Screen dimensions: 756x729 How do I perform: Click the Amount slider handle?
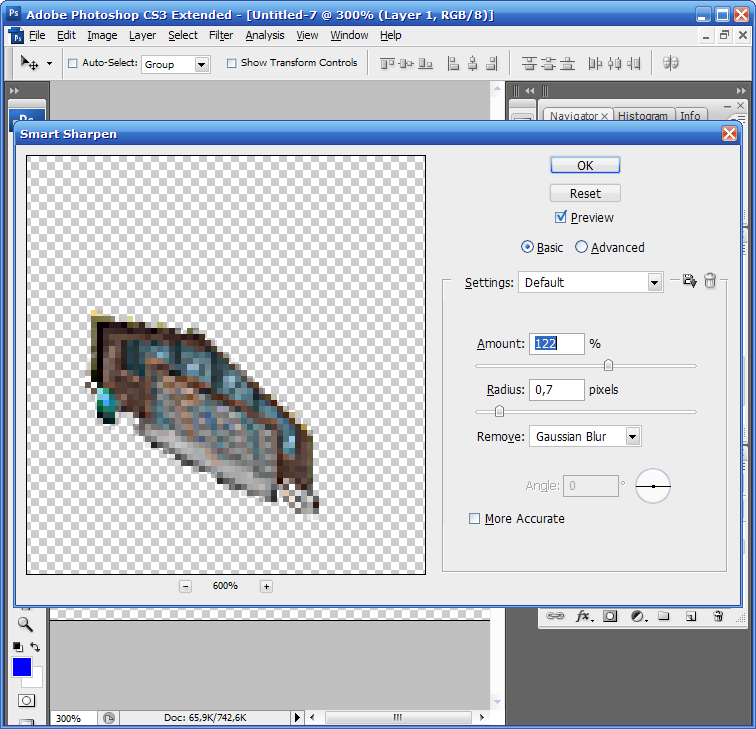(608, 365)
